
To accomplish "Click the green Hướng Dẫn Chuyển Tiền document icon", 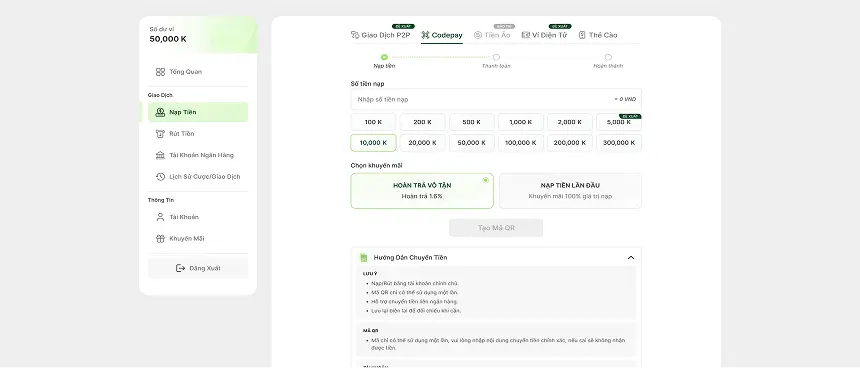I will coord(363,258).
